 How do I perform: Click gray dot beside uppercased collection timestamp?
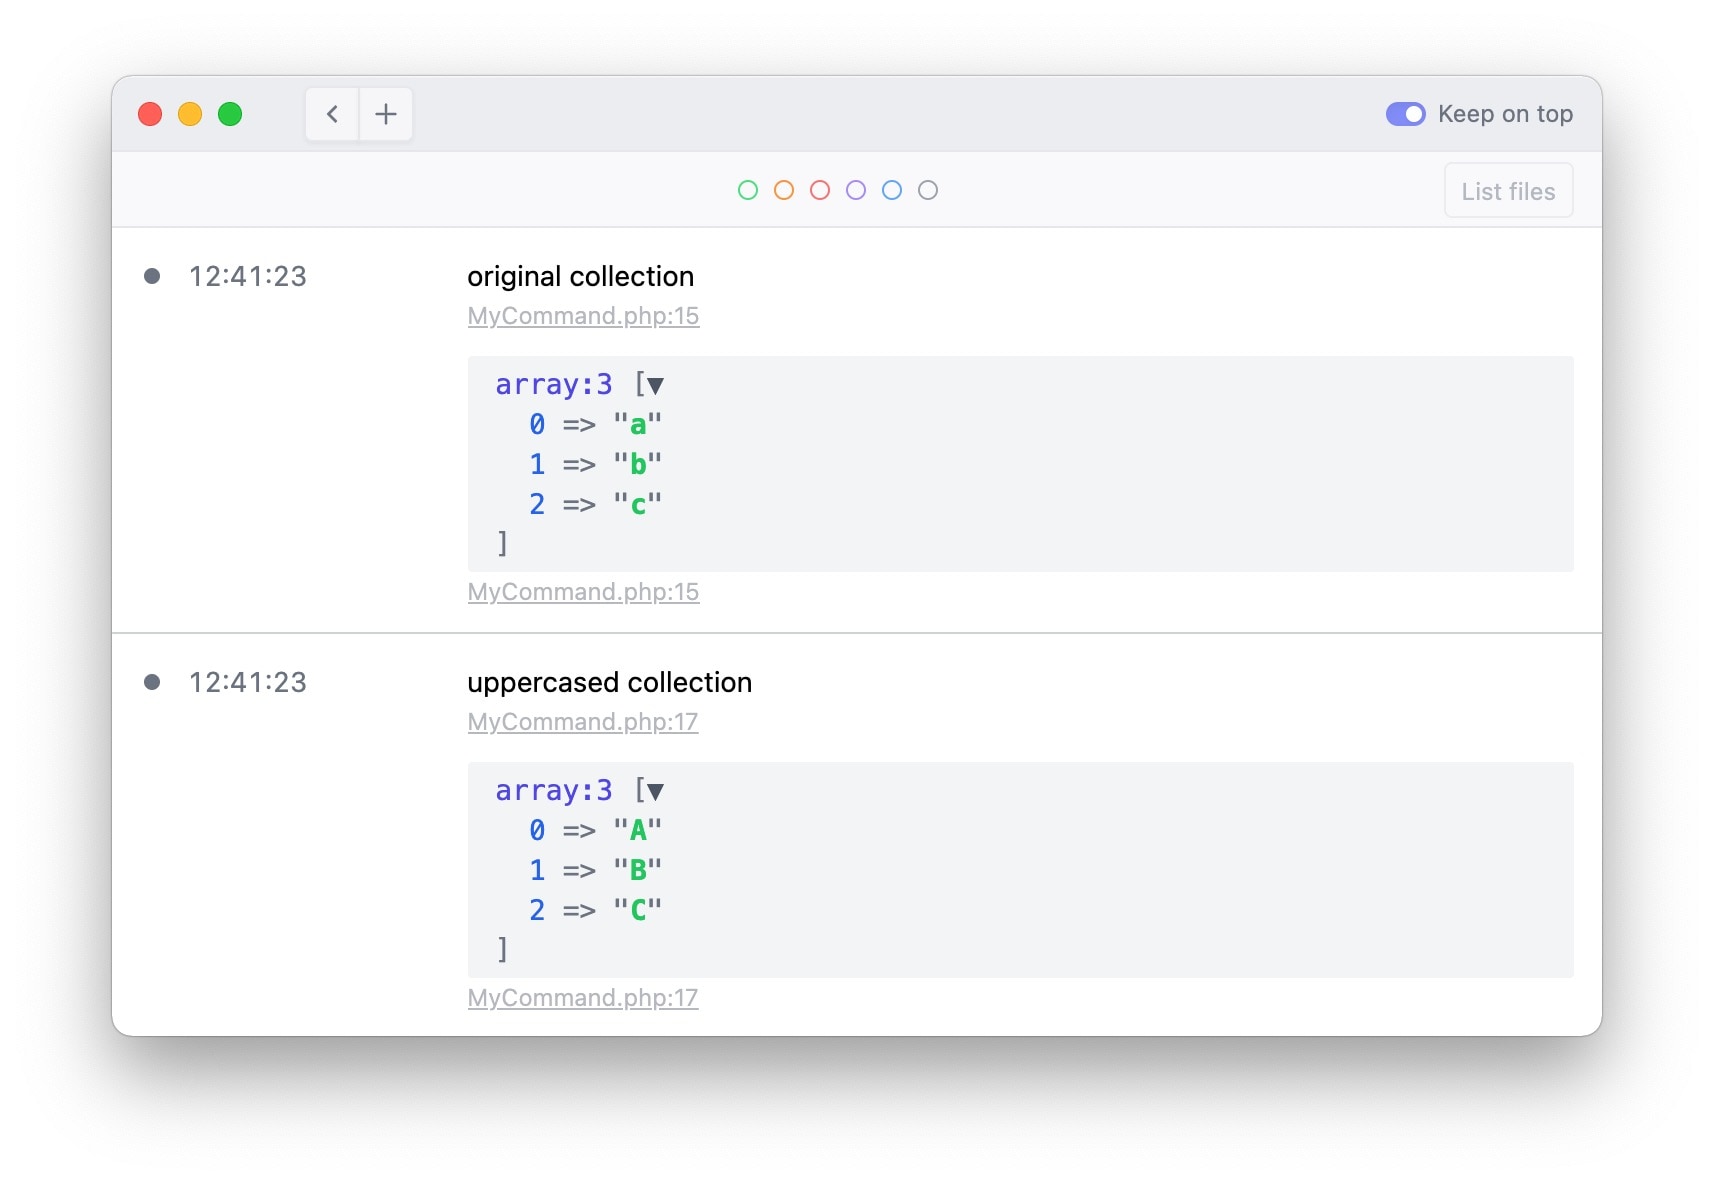pos(152,682)
